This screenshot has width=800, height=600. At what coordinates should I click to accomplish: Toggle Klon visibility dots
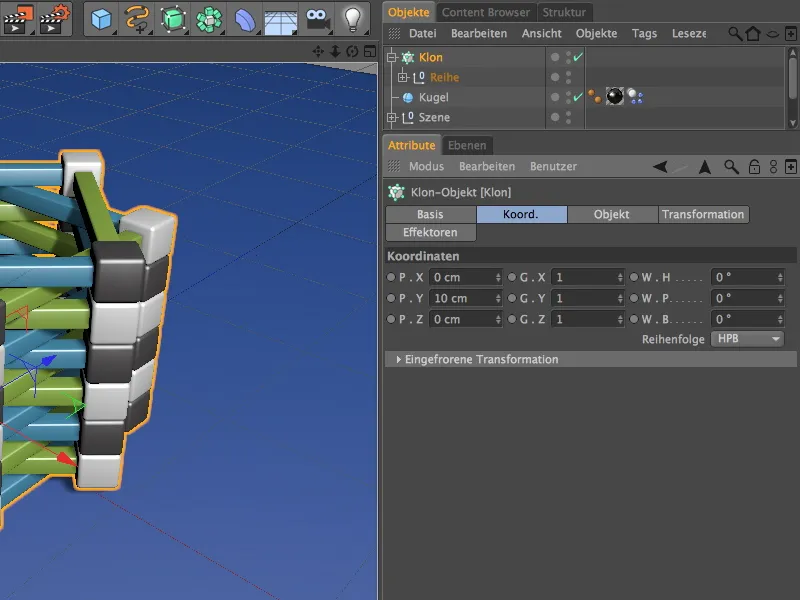(x=568, y=57)
